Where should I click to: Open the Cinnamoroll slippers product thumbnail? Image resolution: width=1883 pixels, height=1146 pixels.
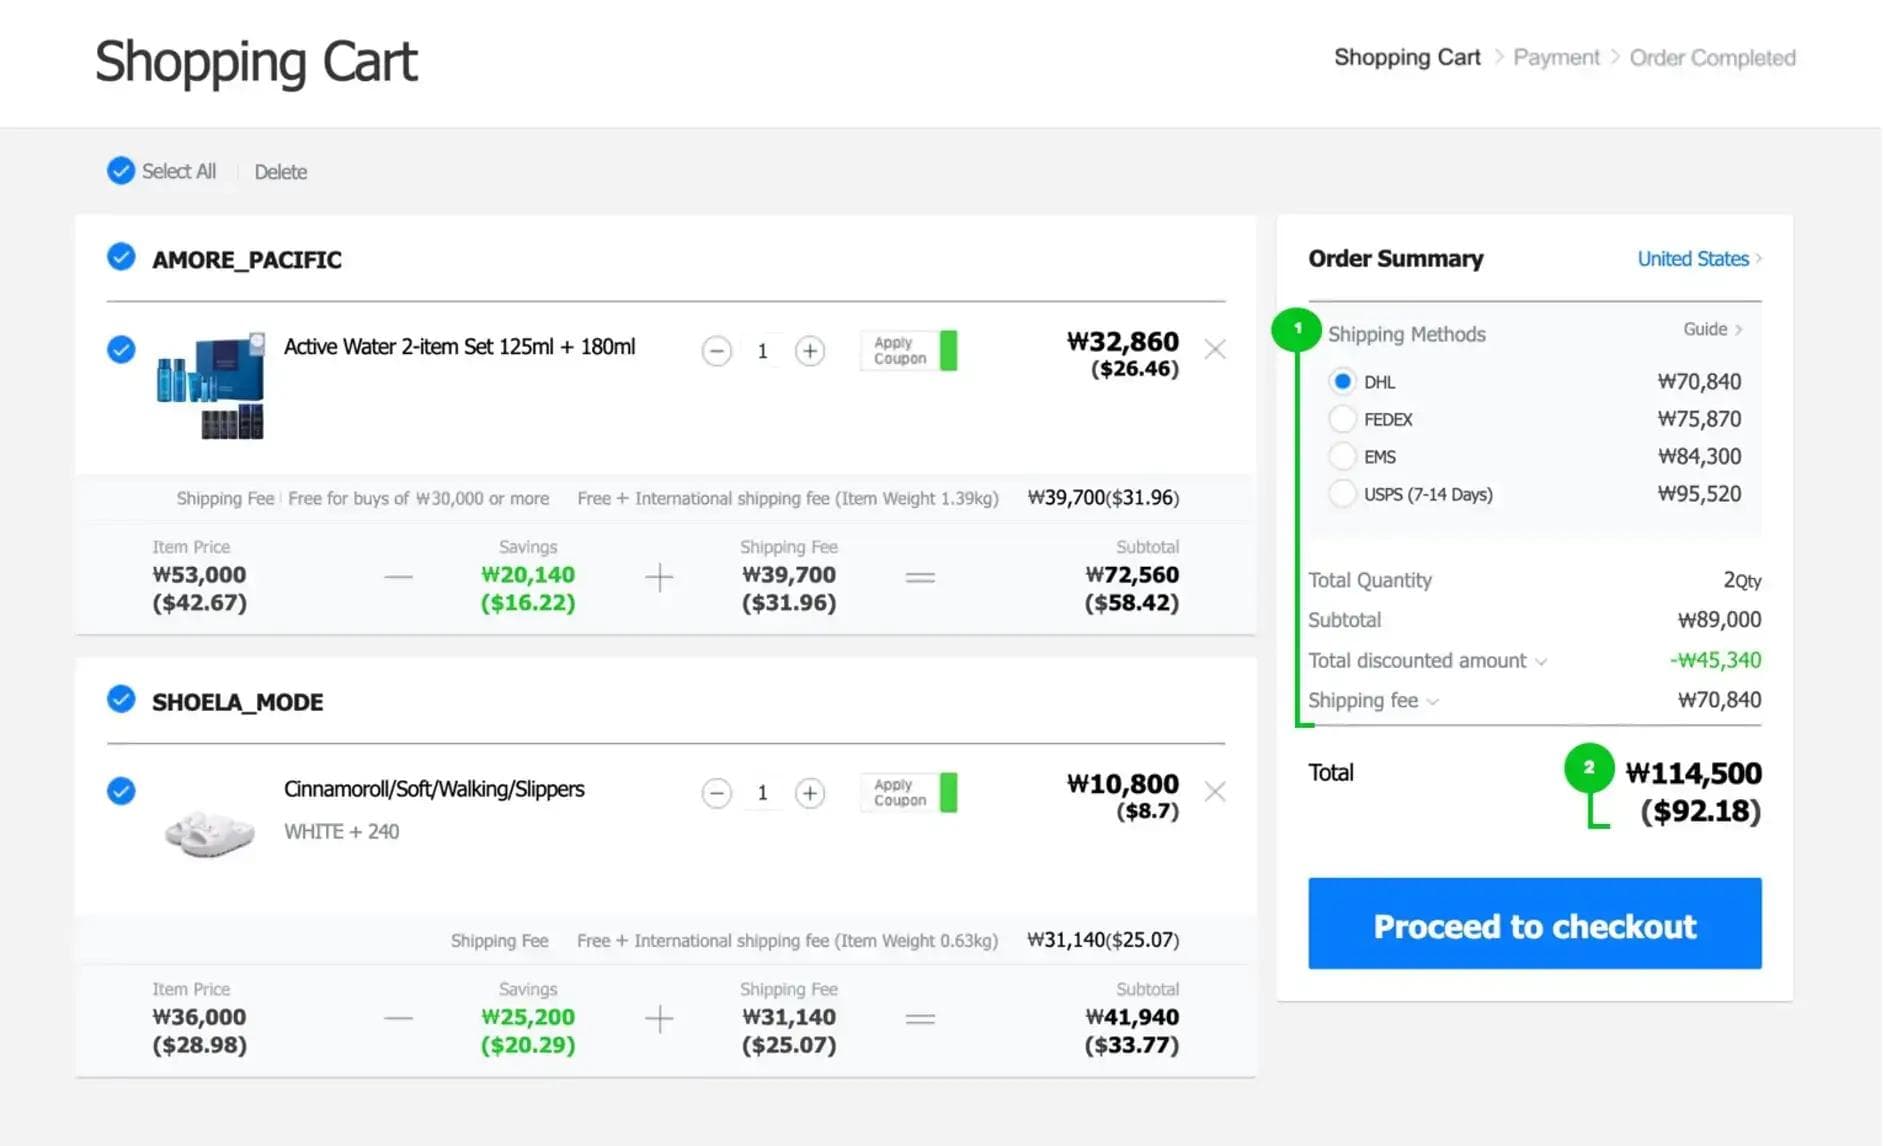coord(209,831)
